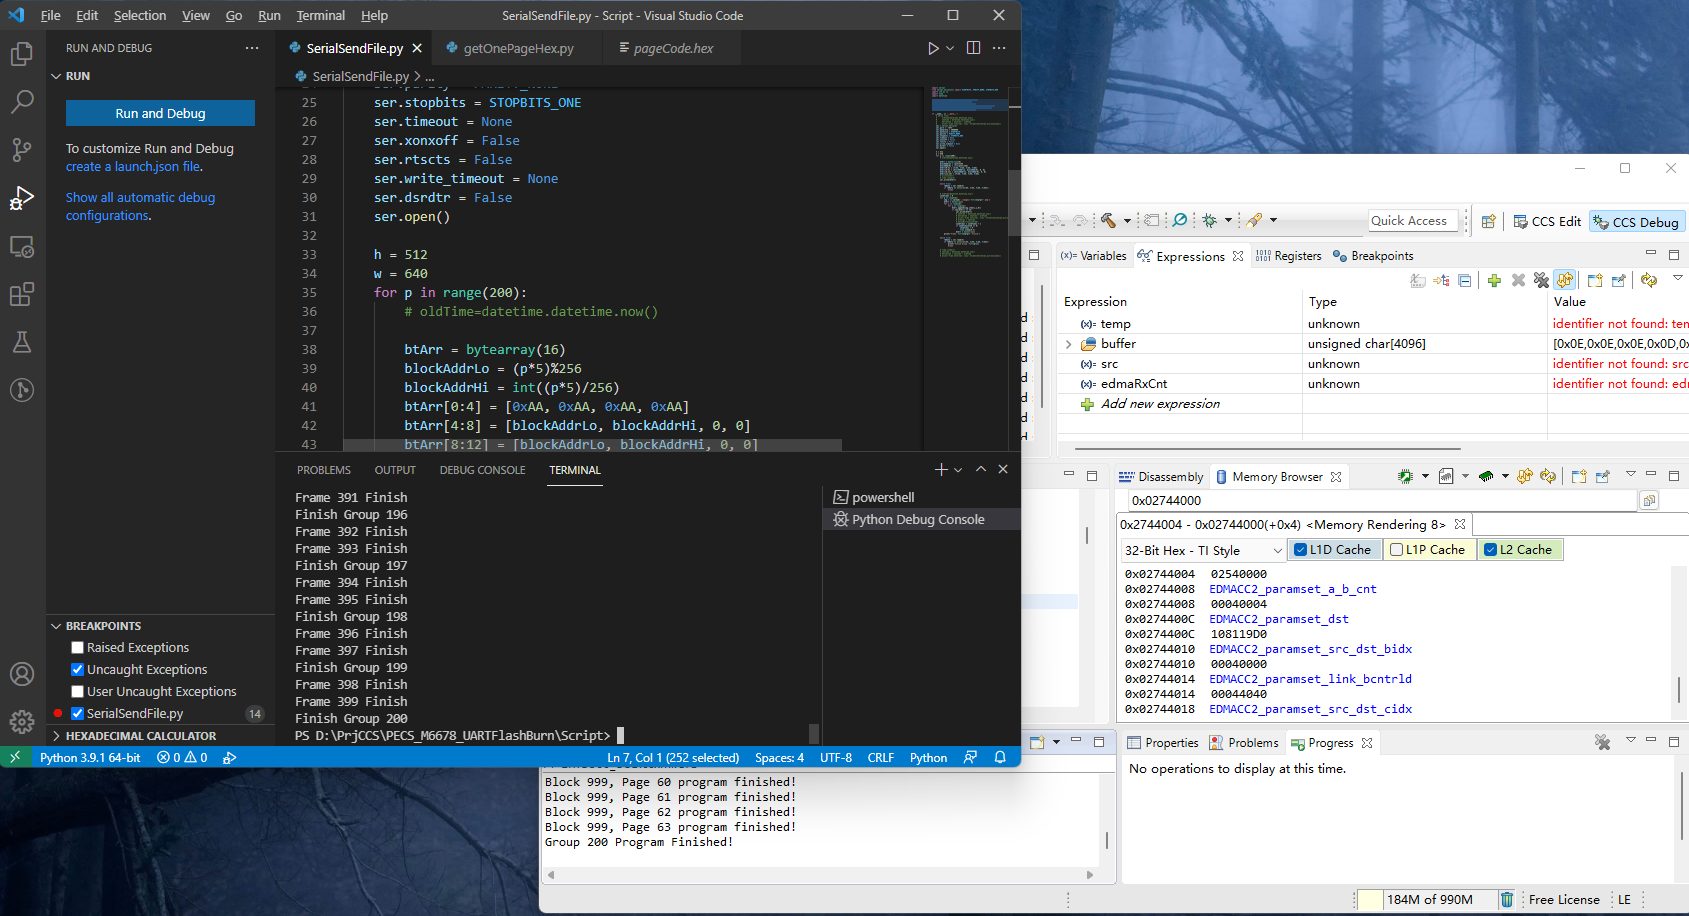Click the CCS build hammer icon
This screenshot has width=1689, height=916.
(x=1108, y=220)
